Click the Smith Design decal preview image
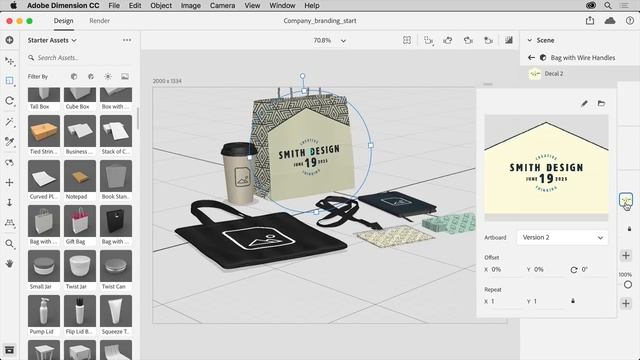The width and height of the screenshot is (640, 360). [546, 168]
